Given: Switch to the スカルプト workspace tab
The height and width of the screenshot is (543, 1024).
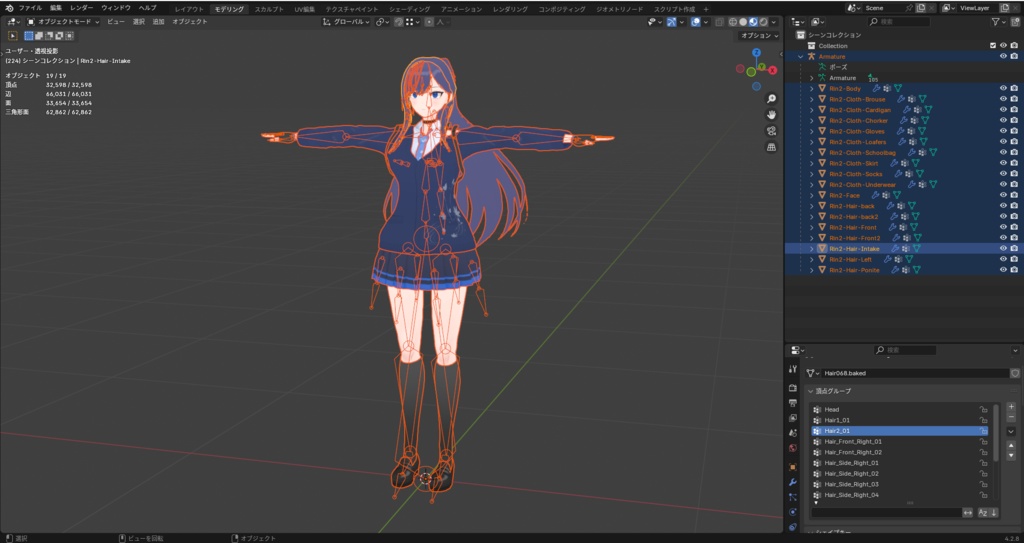Looking at the screenshot, I should click(269, 9).
